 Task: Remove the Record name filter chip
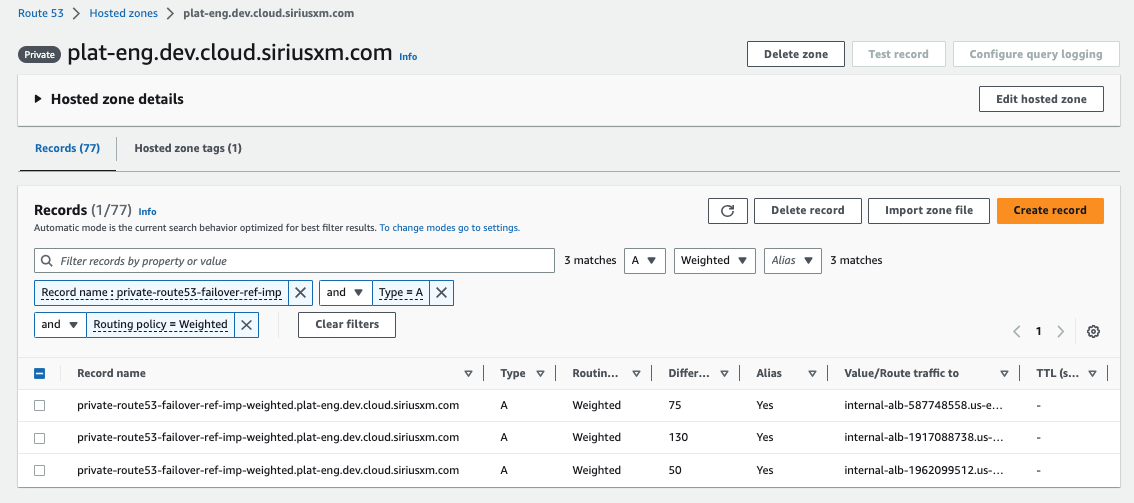pos(301,293)
